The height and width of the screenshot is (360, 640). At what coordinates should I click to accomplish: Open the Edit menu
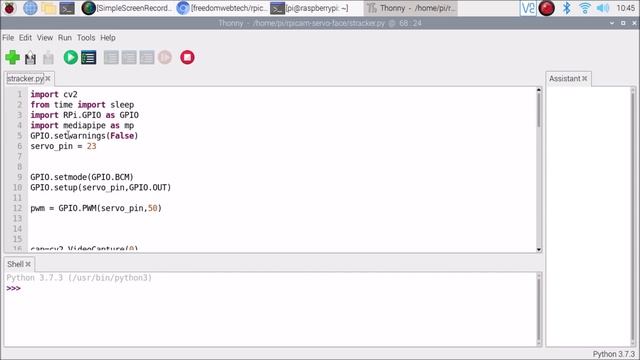(x=25, y=38)
